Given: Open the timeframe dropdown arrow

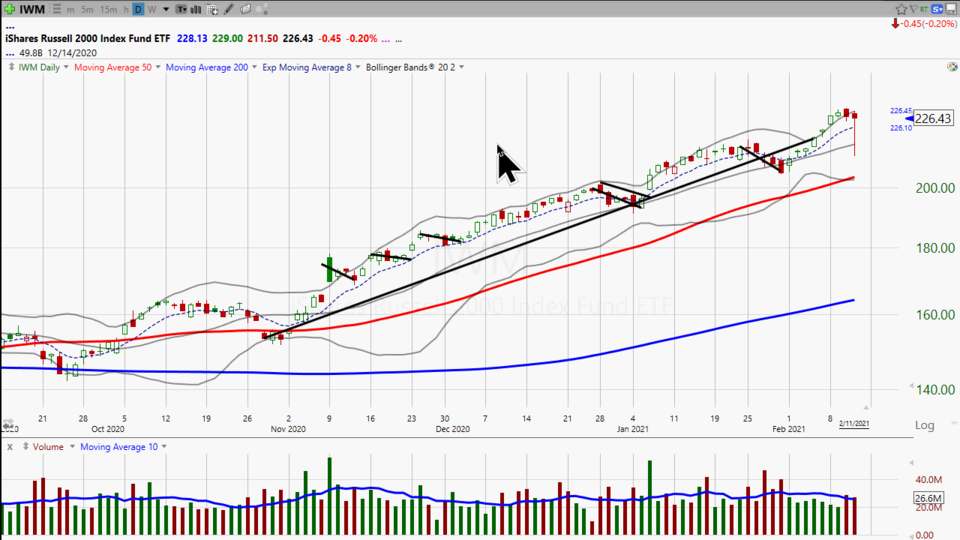Looking at the screenshot, I should [165, 9].
